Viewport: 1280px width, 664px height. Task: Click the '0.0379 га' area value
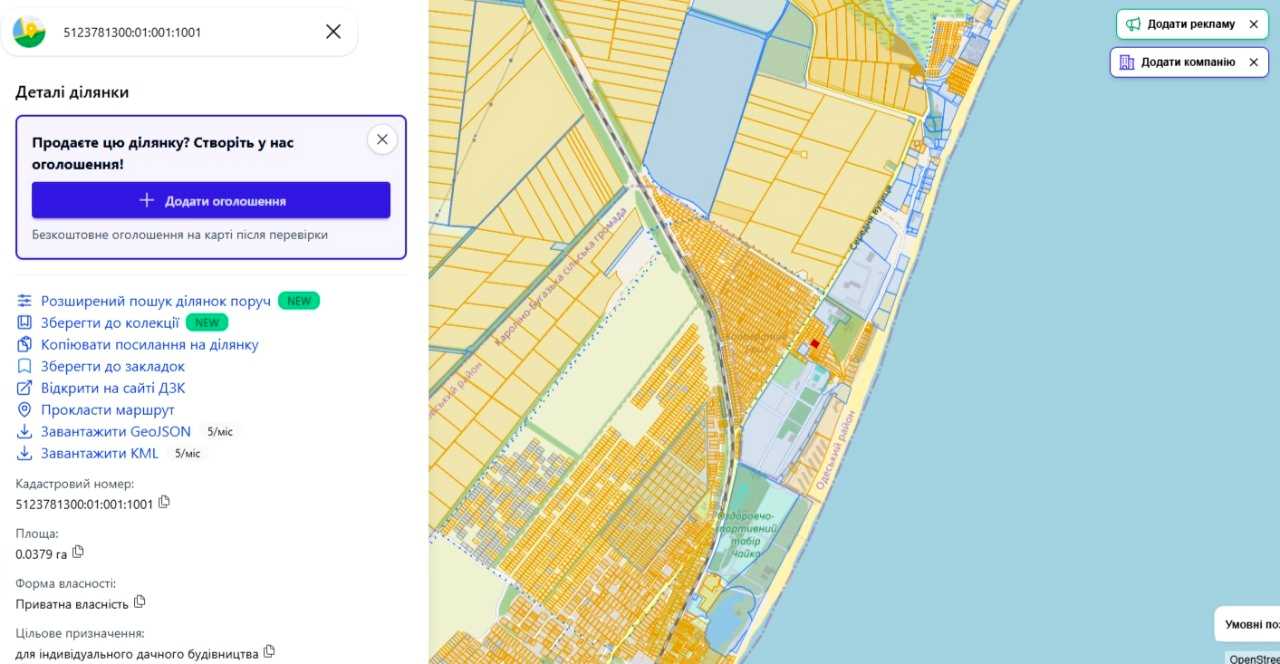42,554
